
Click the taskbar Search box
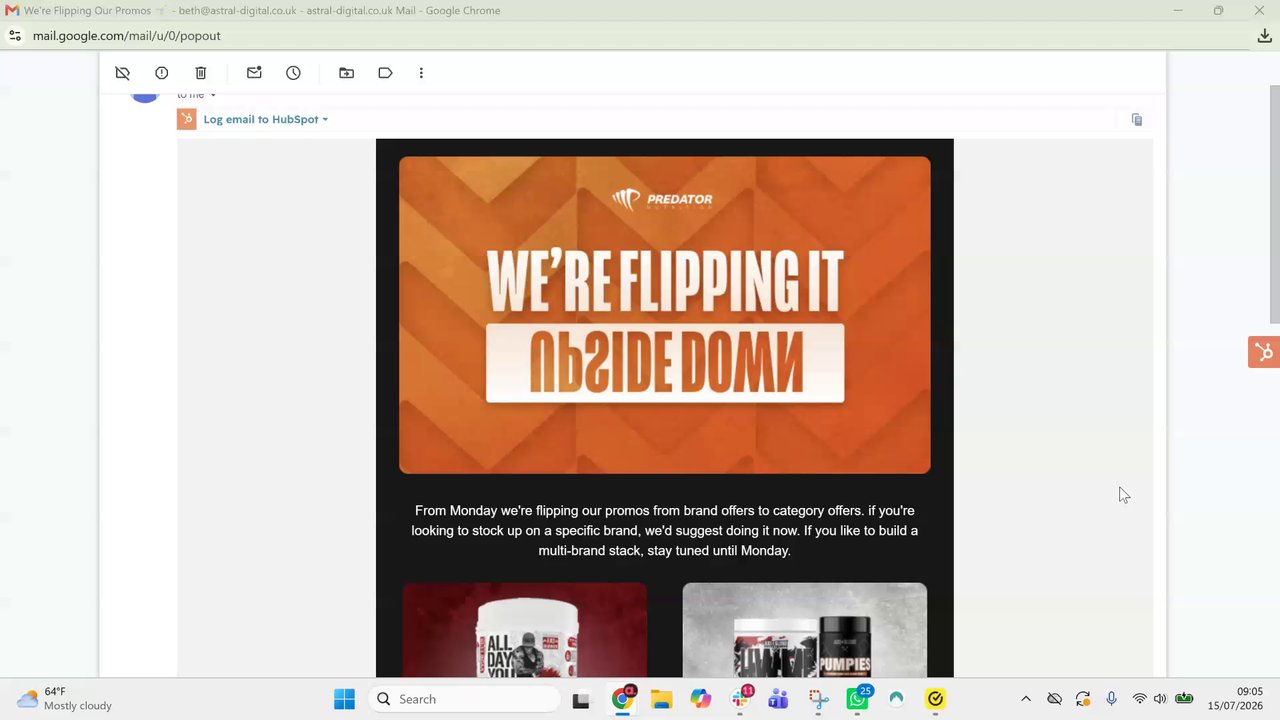462,699
